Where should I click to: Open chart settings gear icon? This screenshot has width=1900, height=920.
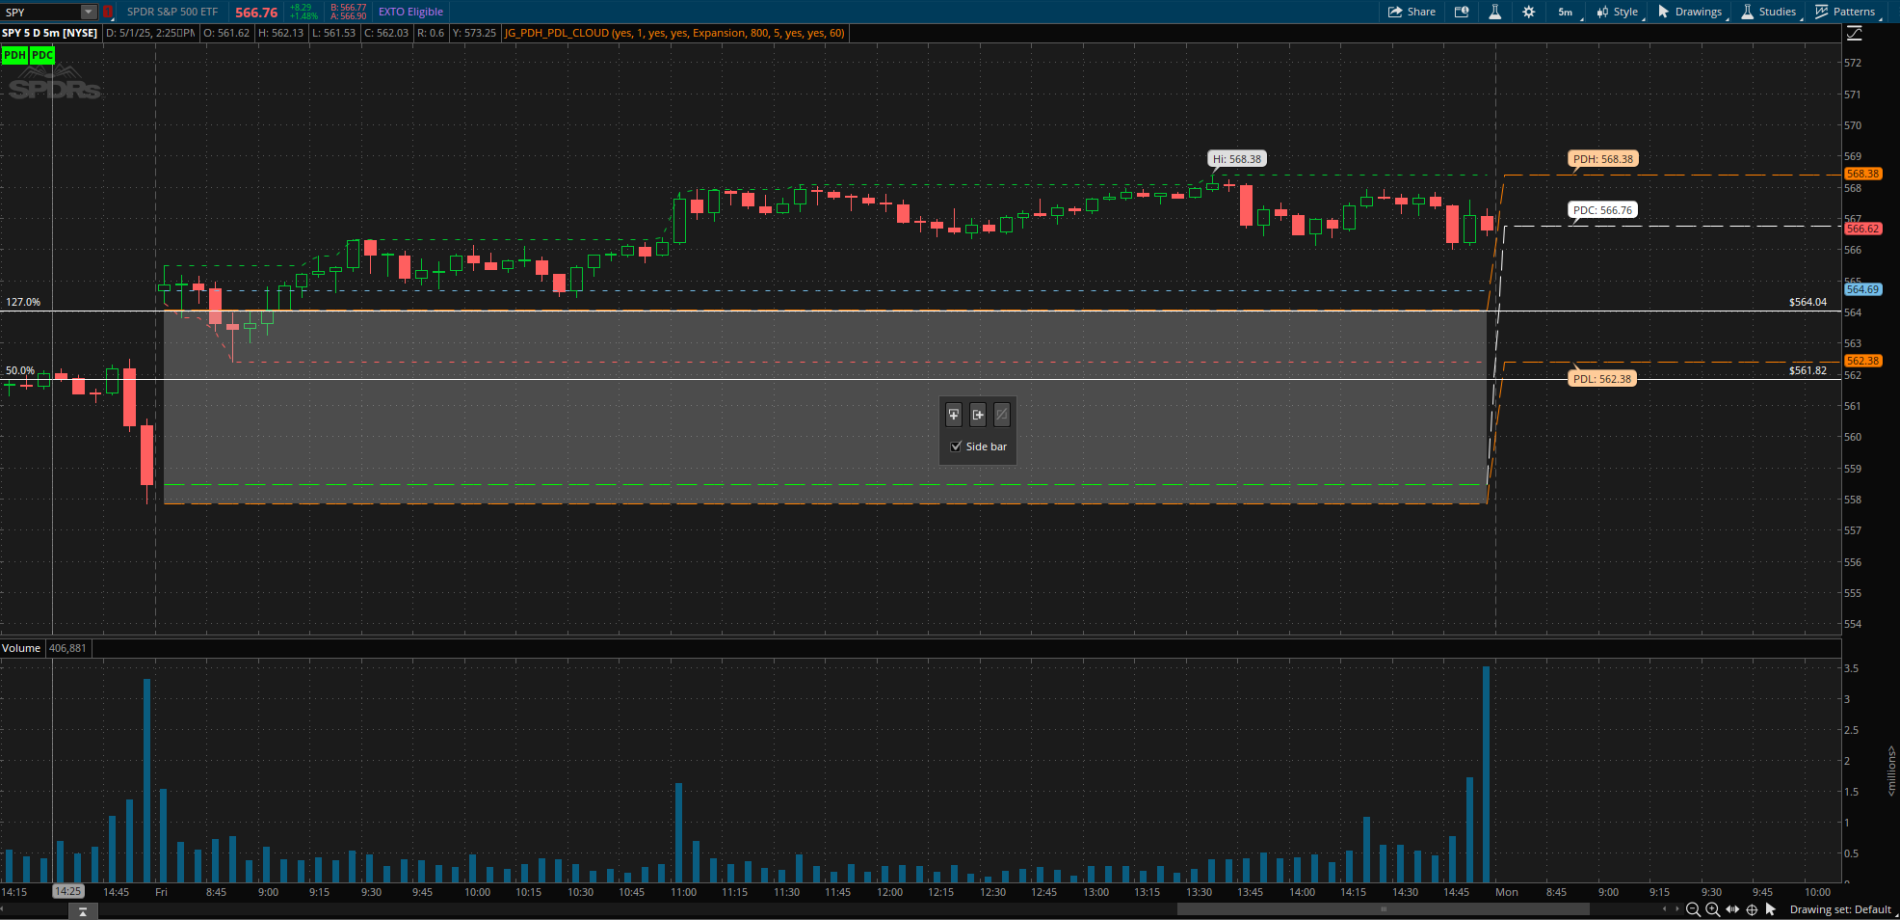(x=1528, y=12)
